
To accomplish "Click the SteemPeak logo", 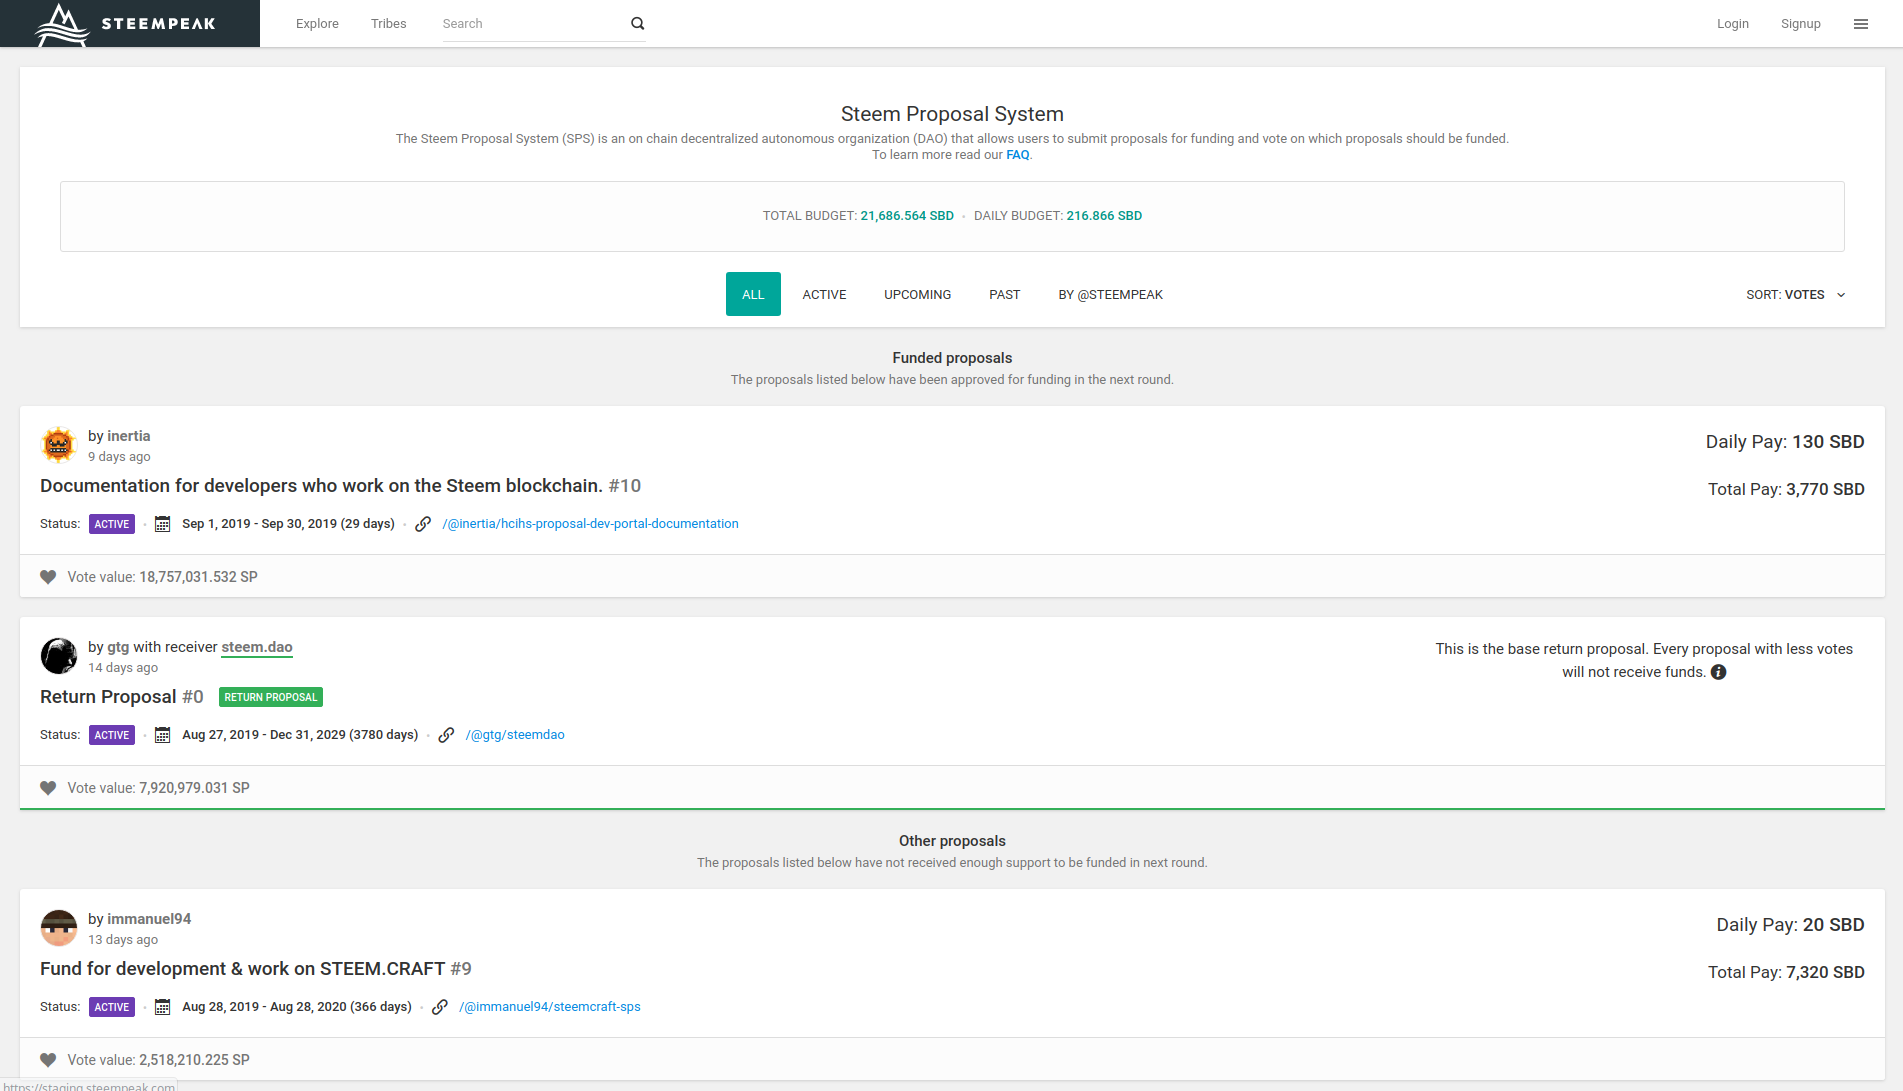I will pyautogui.click(x=126, y=24).
